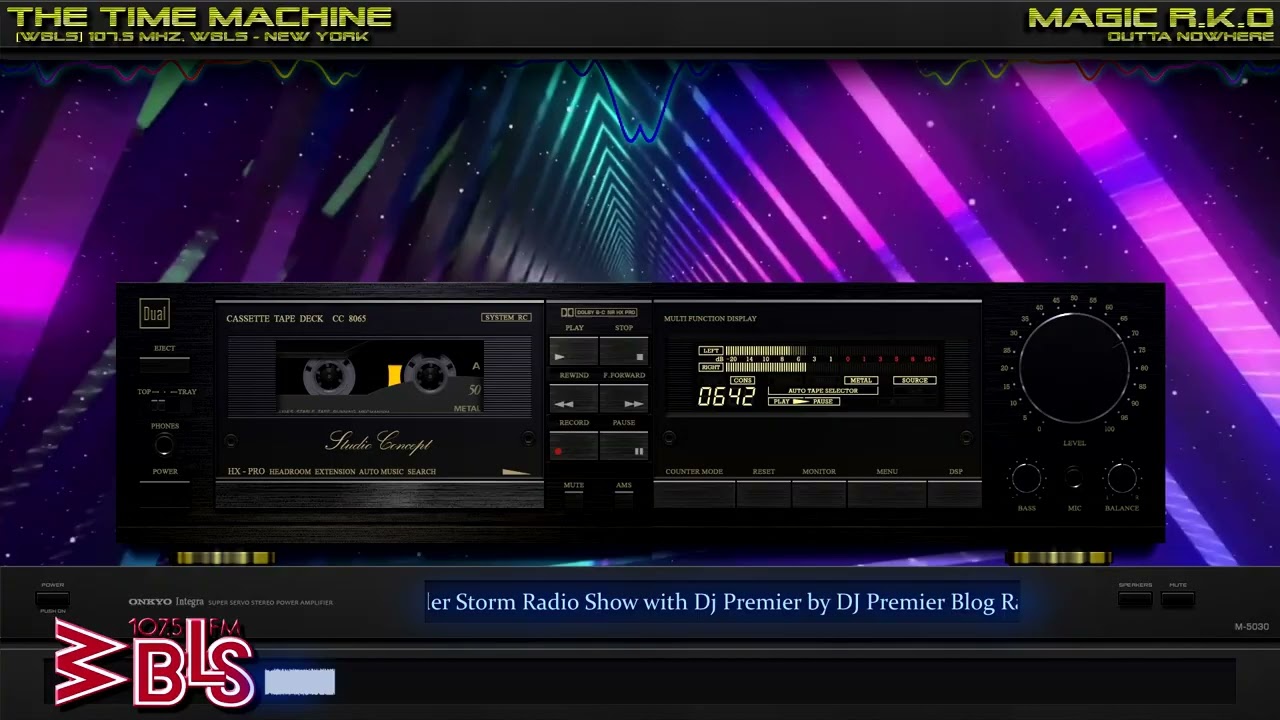Click the 107.5 MHz WBLS New York subtitle

[x=191, y=37]
